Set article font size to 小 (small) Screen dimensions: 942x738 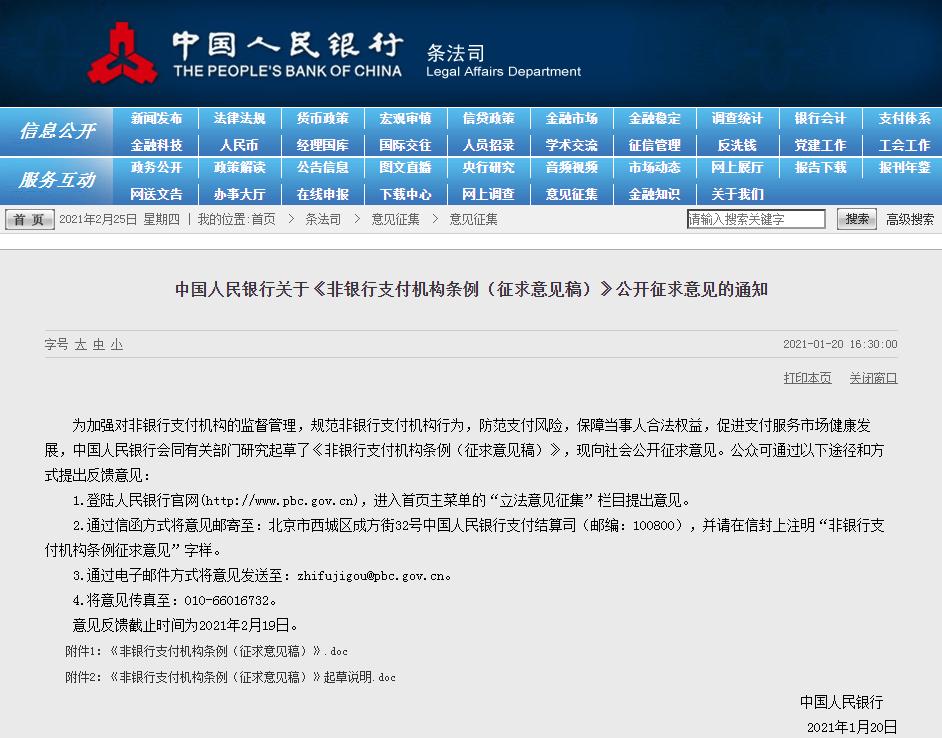point(117,344)
